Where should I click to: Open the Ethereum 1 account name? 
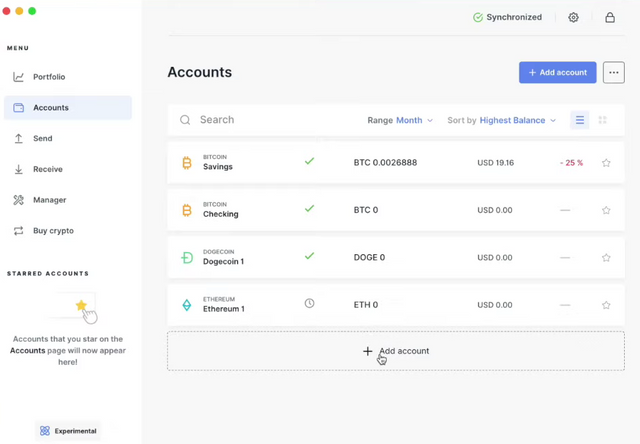coord(224,309)
